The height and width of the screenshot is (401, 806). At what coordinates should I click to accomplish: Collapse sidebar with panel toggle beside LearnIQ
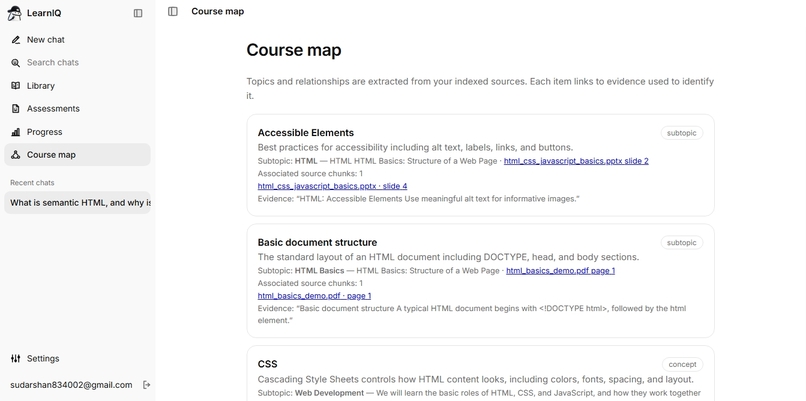click(x=138, y=13)
